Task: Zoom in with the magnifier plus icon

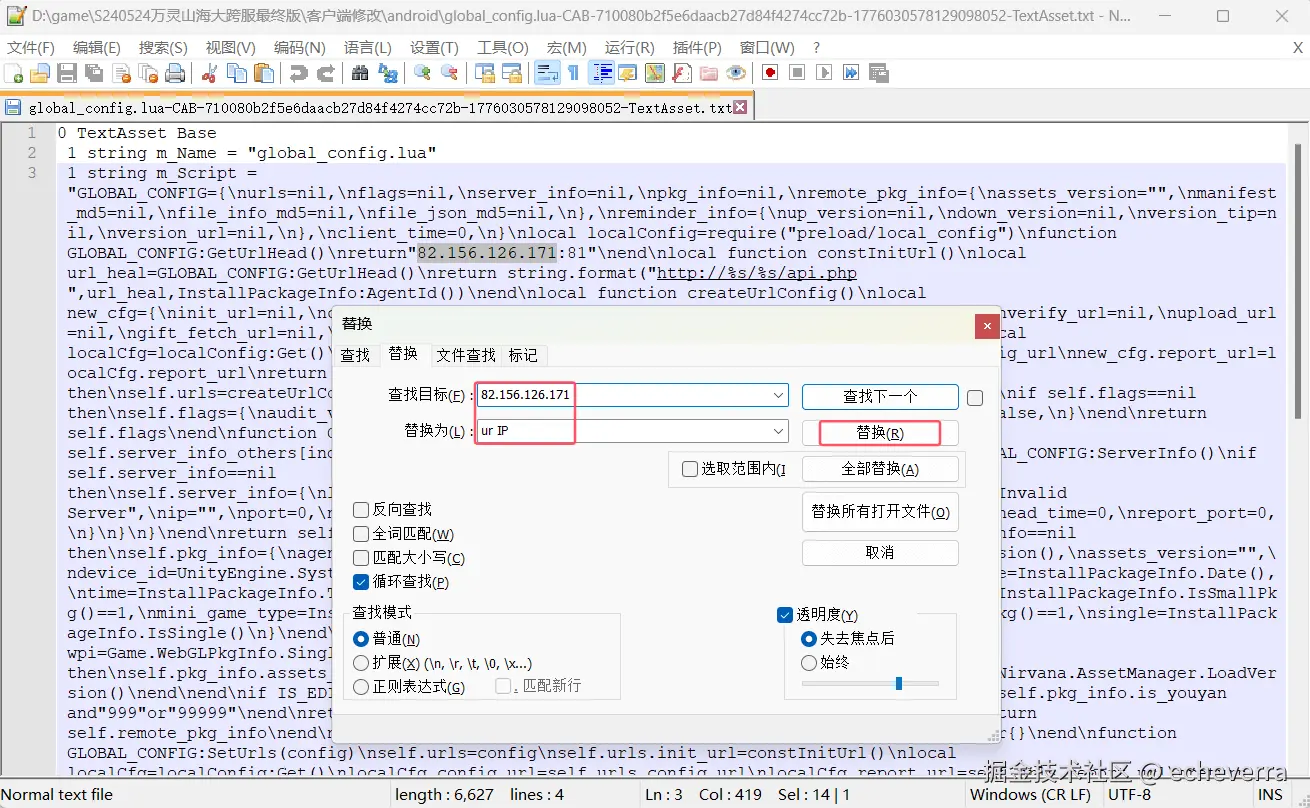Action: [423, 73]
